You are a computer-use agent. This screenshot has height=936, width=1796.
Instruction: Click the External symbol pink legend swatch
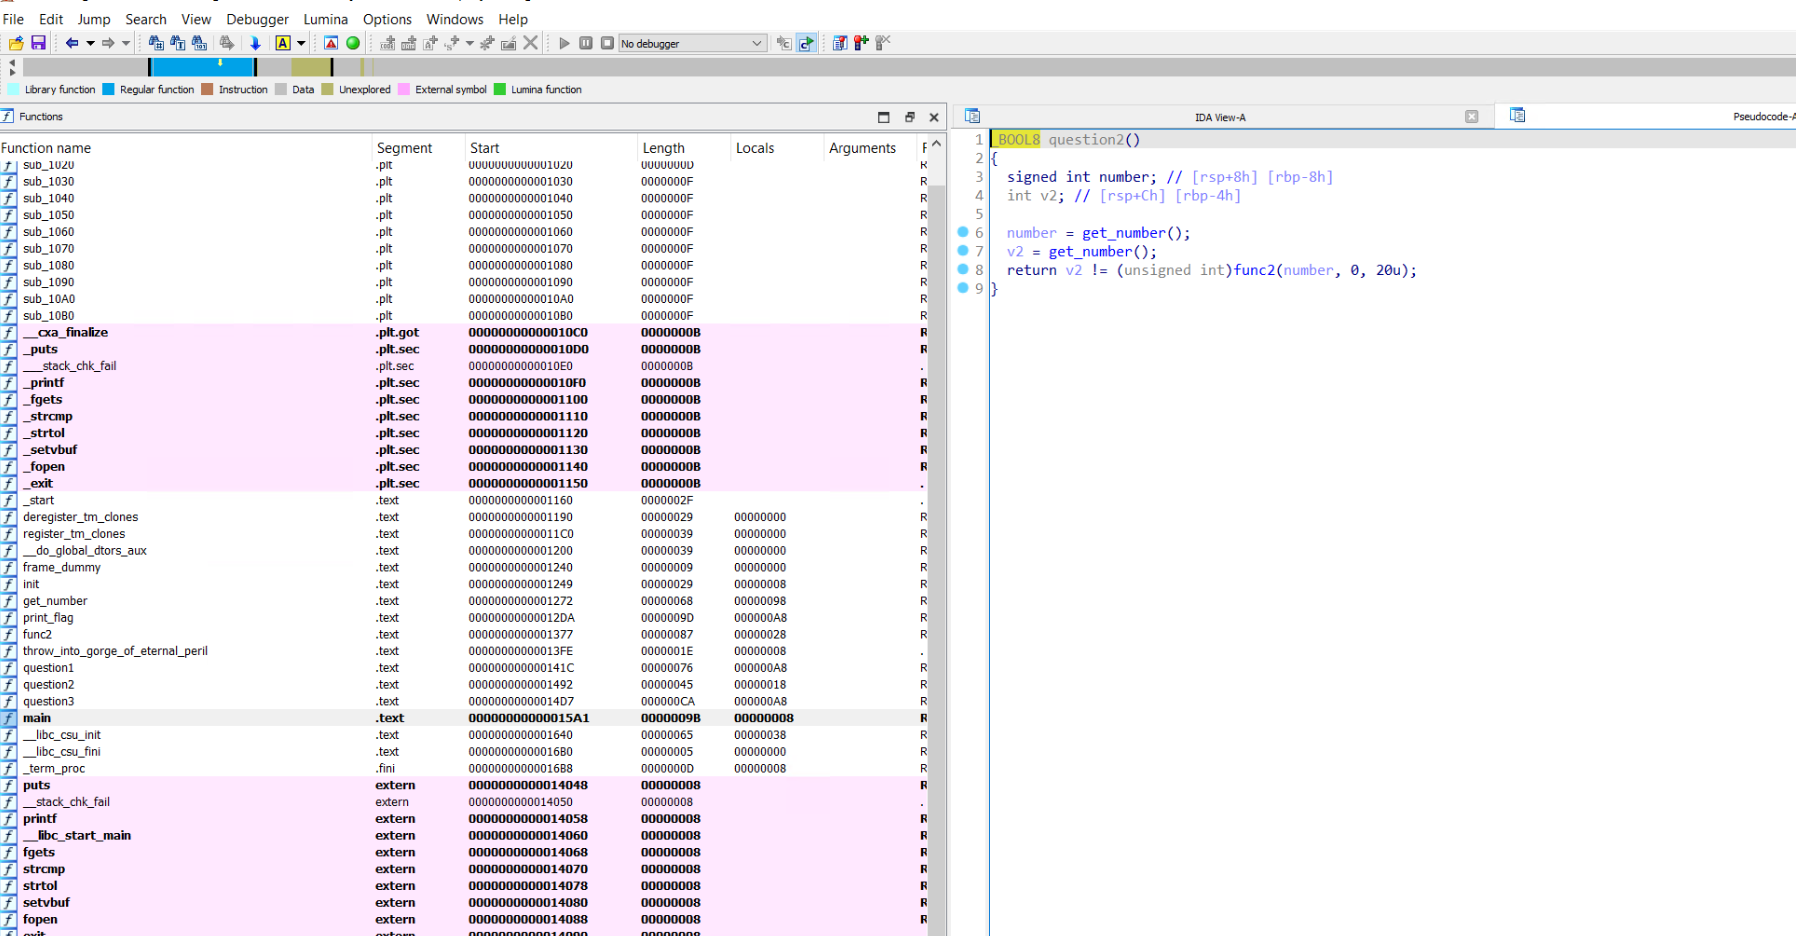click(x=404, y=89)
